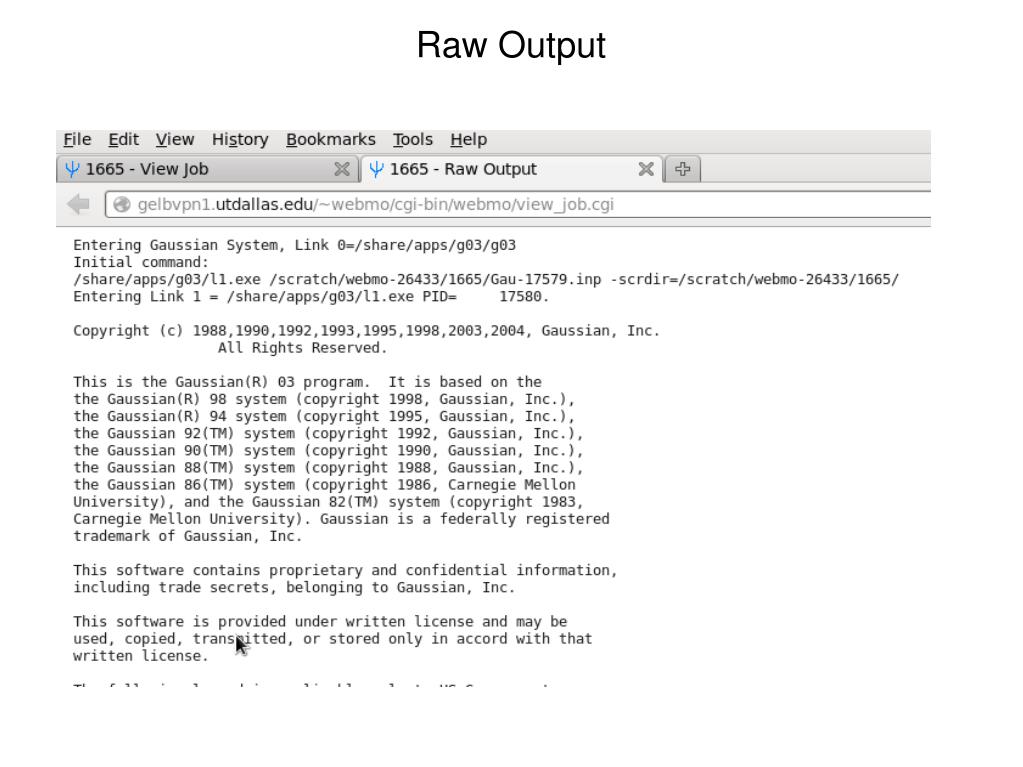Screen dimensions: 1023x767
Task: Click the 'Initial command:' line
Action: coord(141,262)
